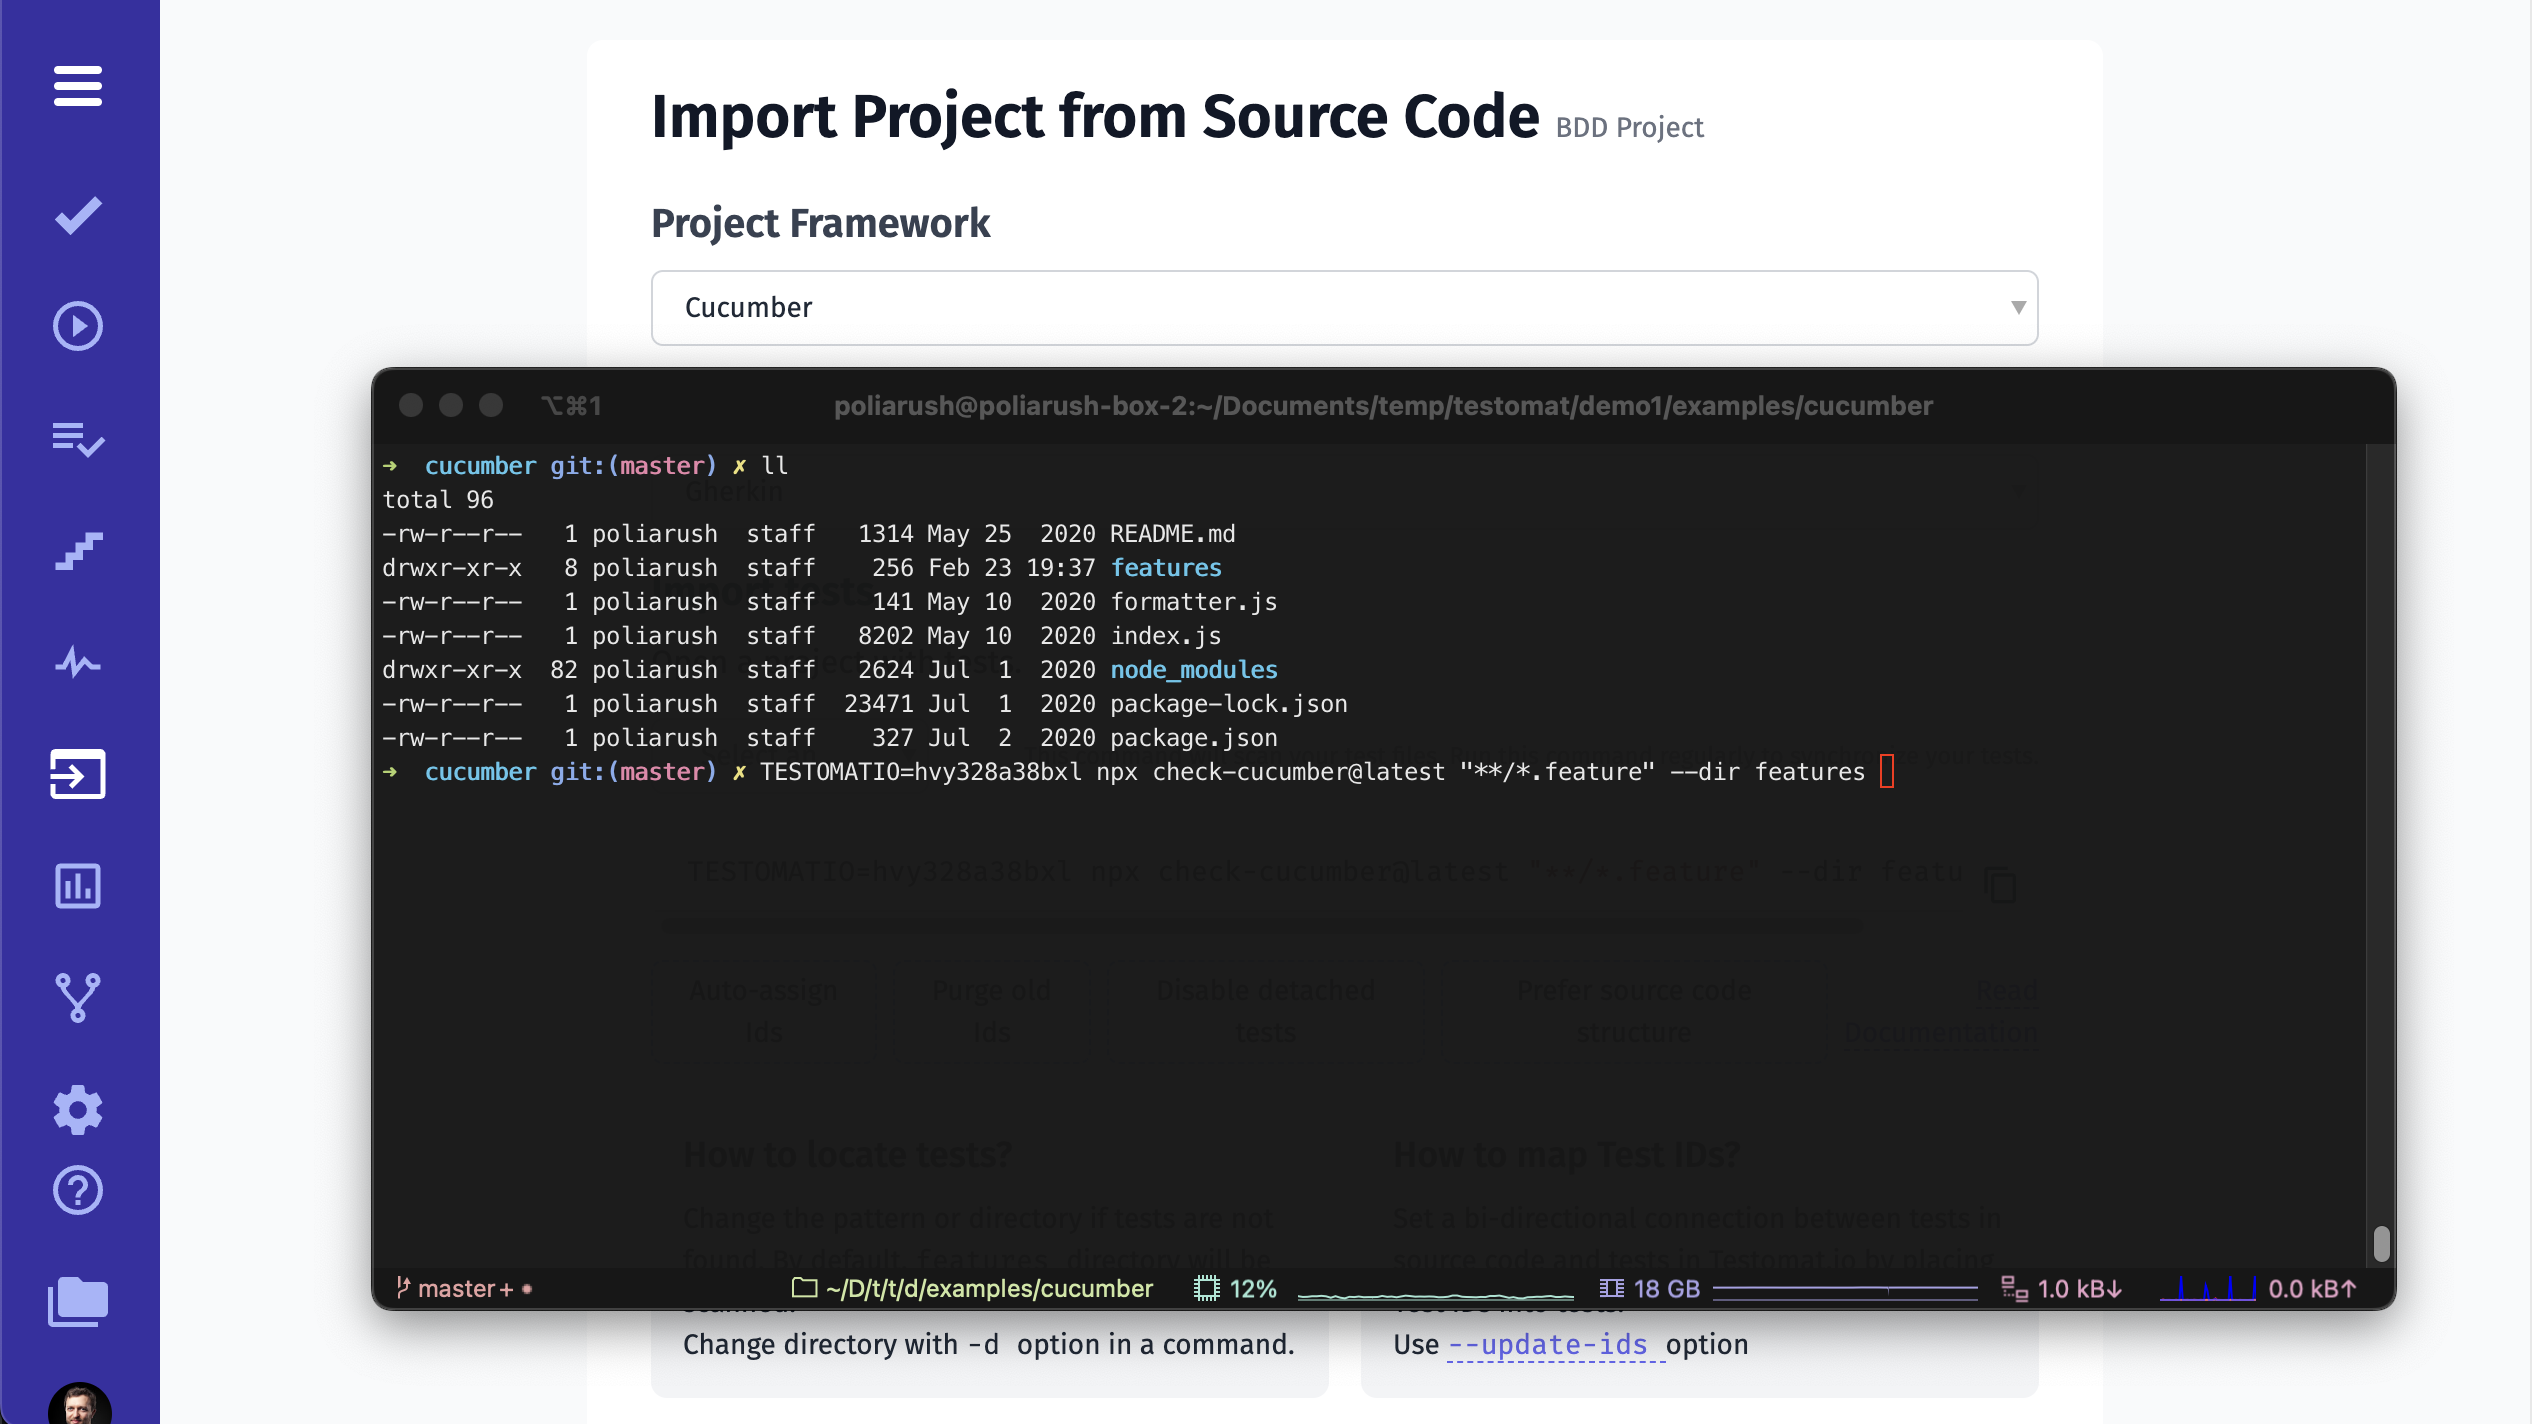Click 'index.js' in terminal listing
The image size is (2532, 1424).
(1166, 636)
